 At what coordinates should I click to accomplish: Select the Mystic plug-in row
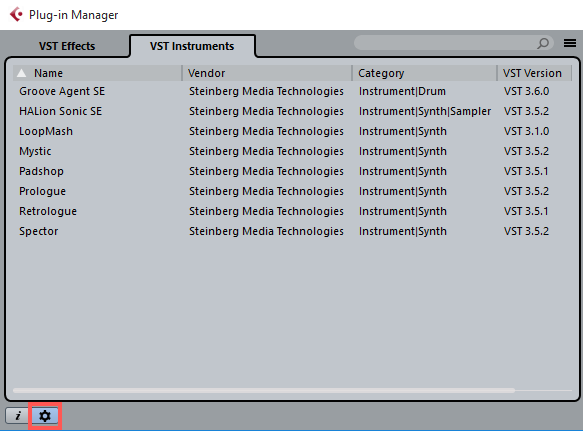[x=292, y=151]
